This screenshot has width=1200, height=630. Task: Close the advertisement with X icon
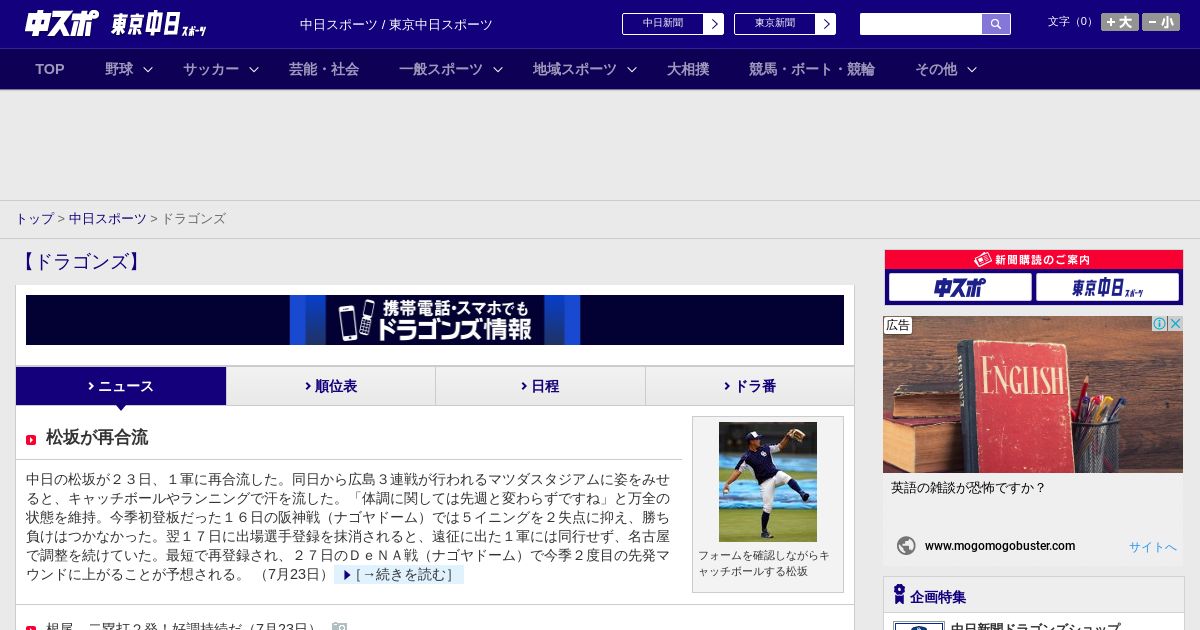click(1176, 324)
